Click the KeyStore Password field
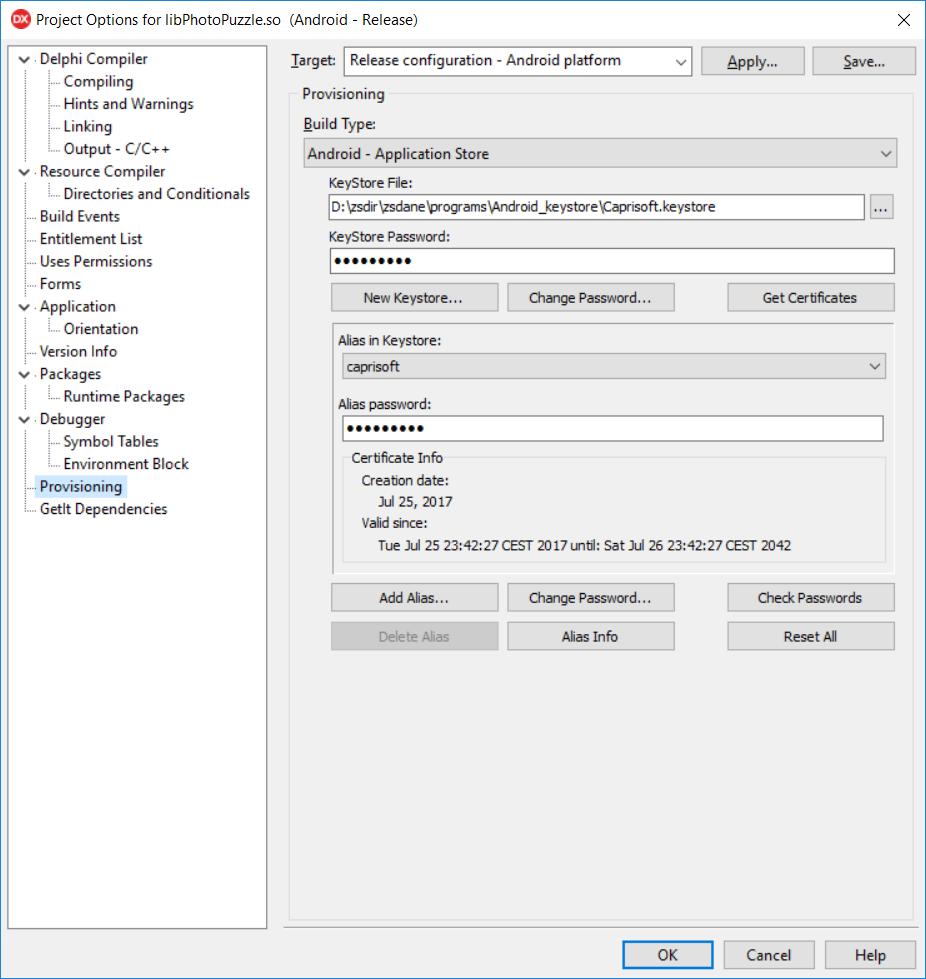Image resolution: width=926 pixels, height=979 pixels. tap(612, 261)
